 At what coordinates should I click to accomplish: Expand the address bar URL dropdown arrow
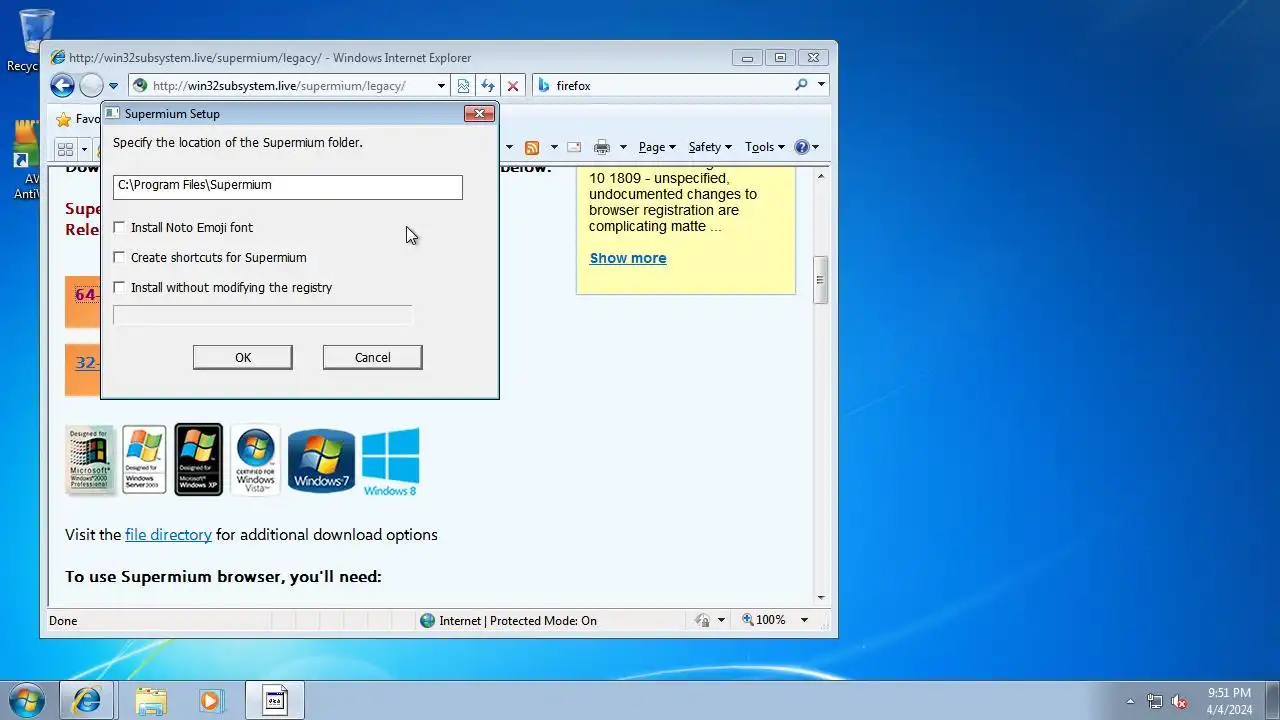(441, 86)
